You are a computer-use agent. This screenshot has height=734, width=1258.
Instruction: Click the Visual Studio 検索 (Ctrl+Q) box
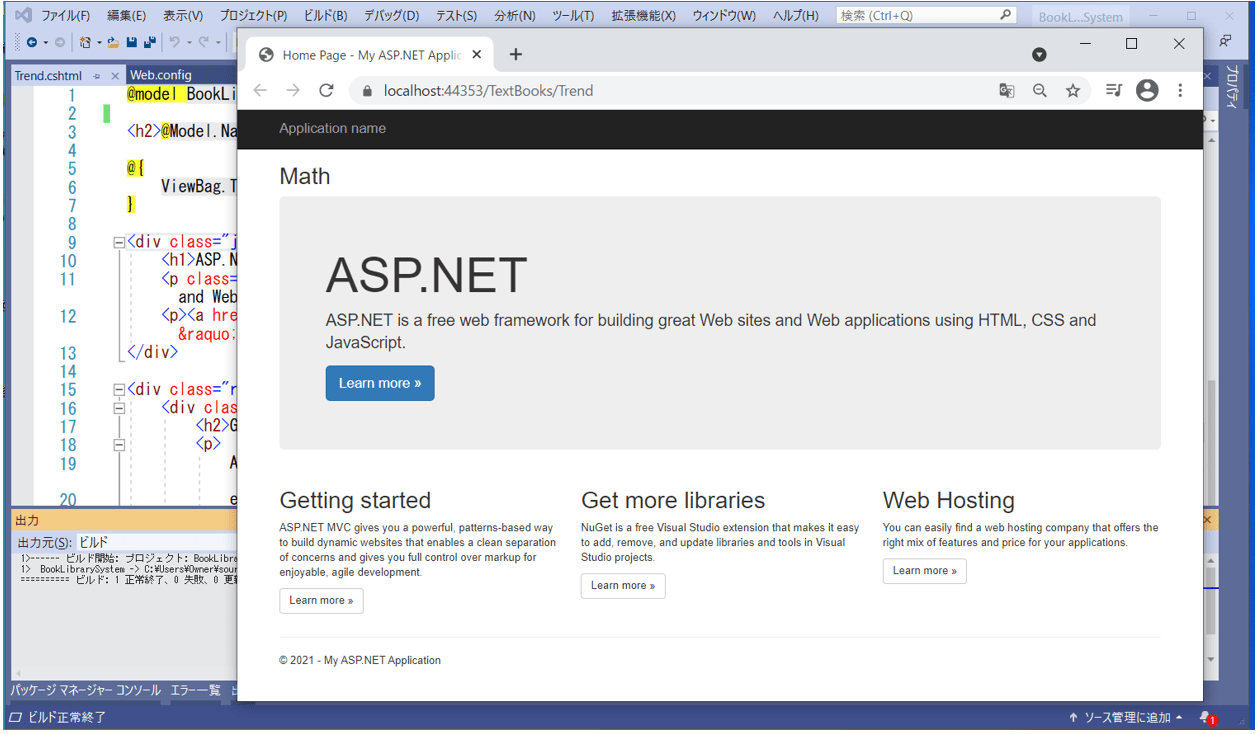click(x=927, y=15)
